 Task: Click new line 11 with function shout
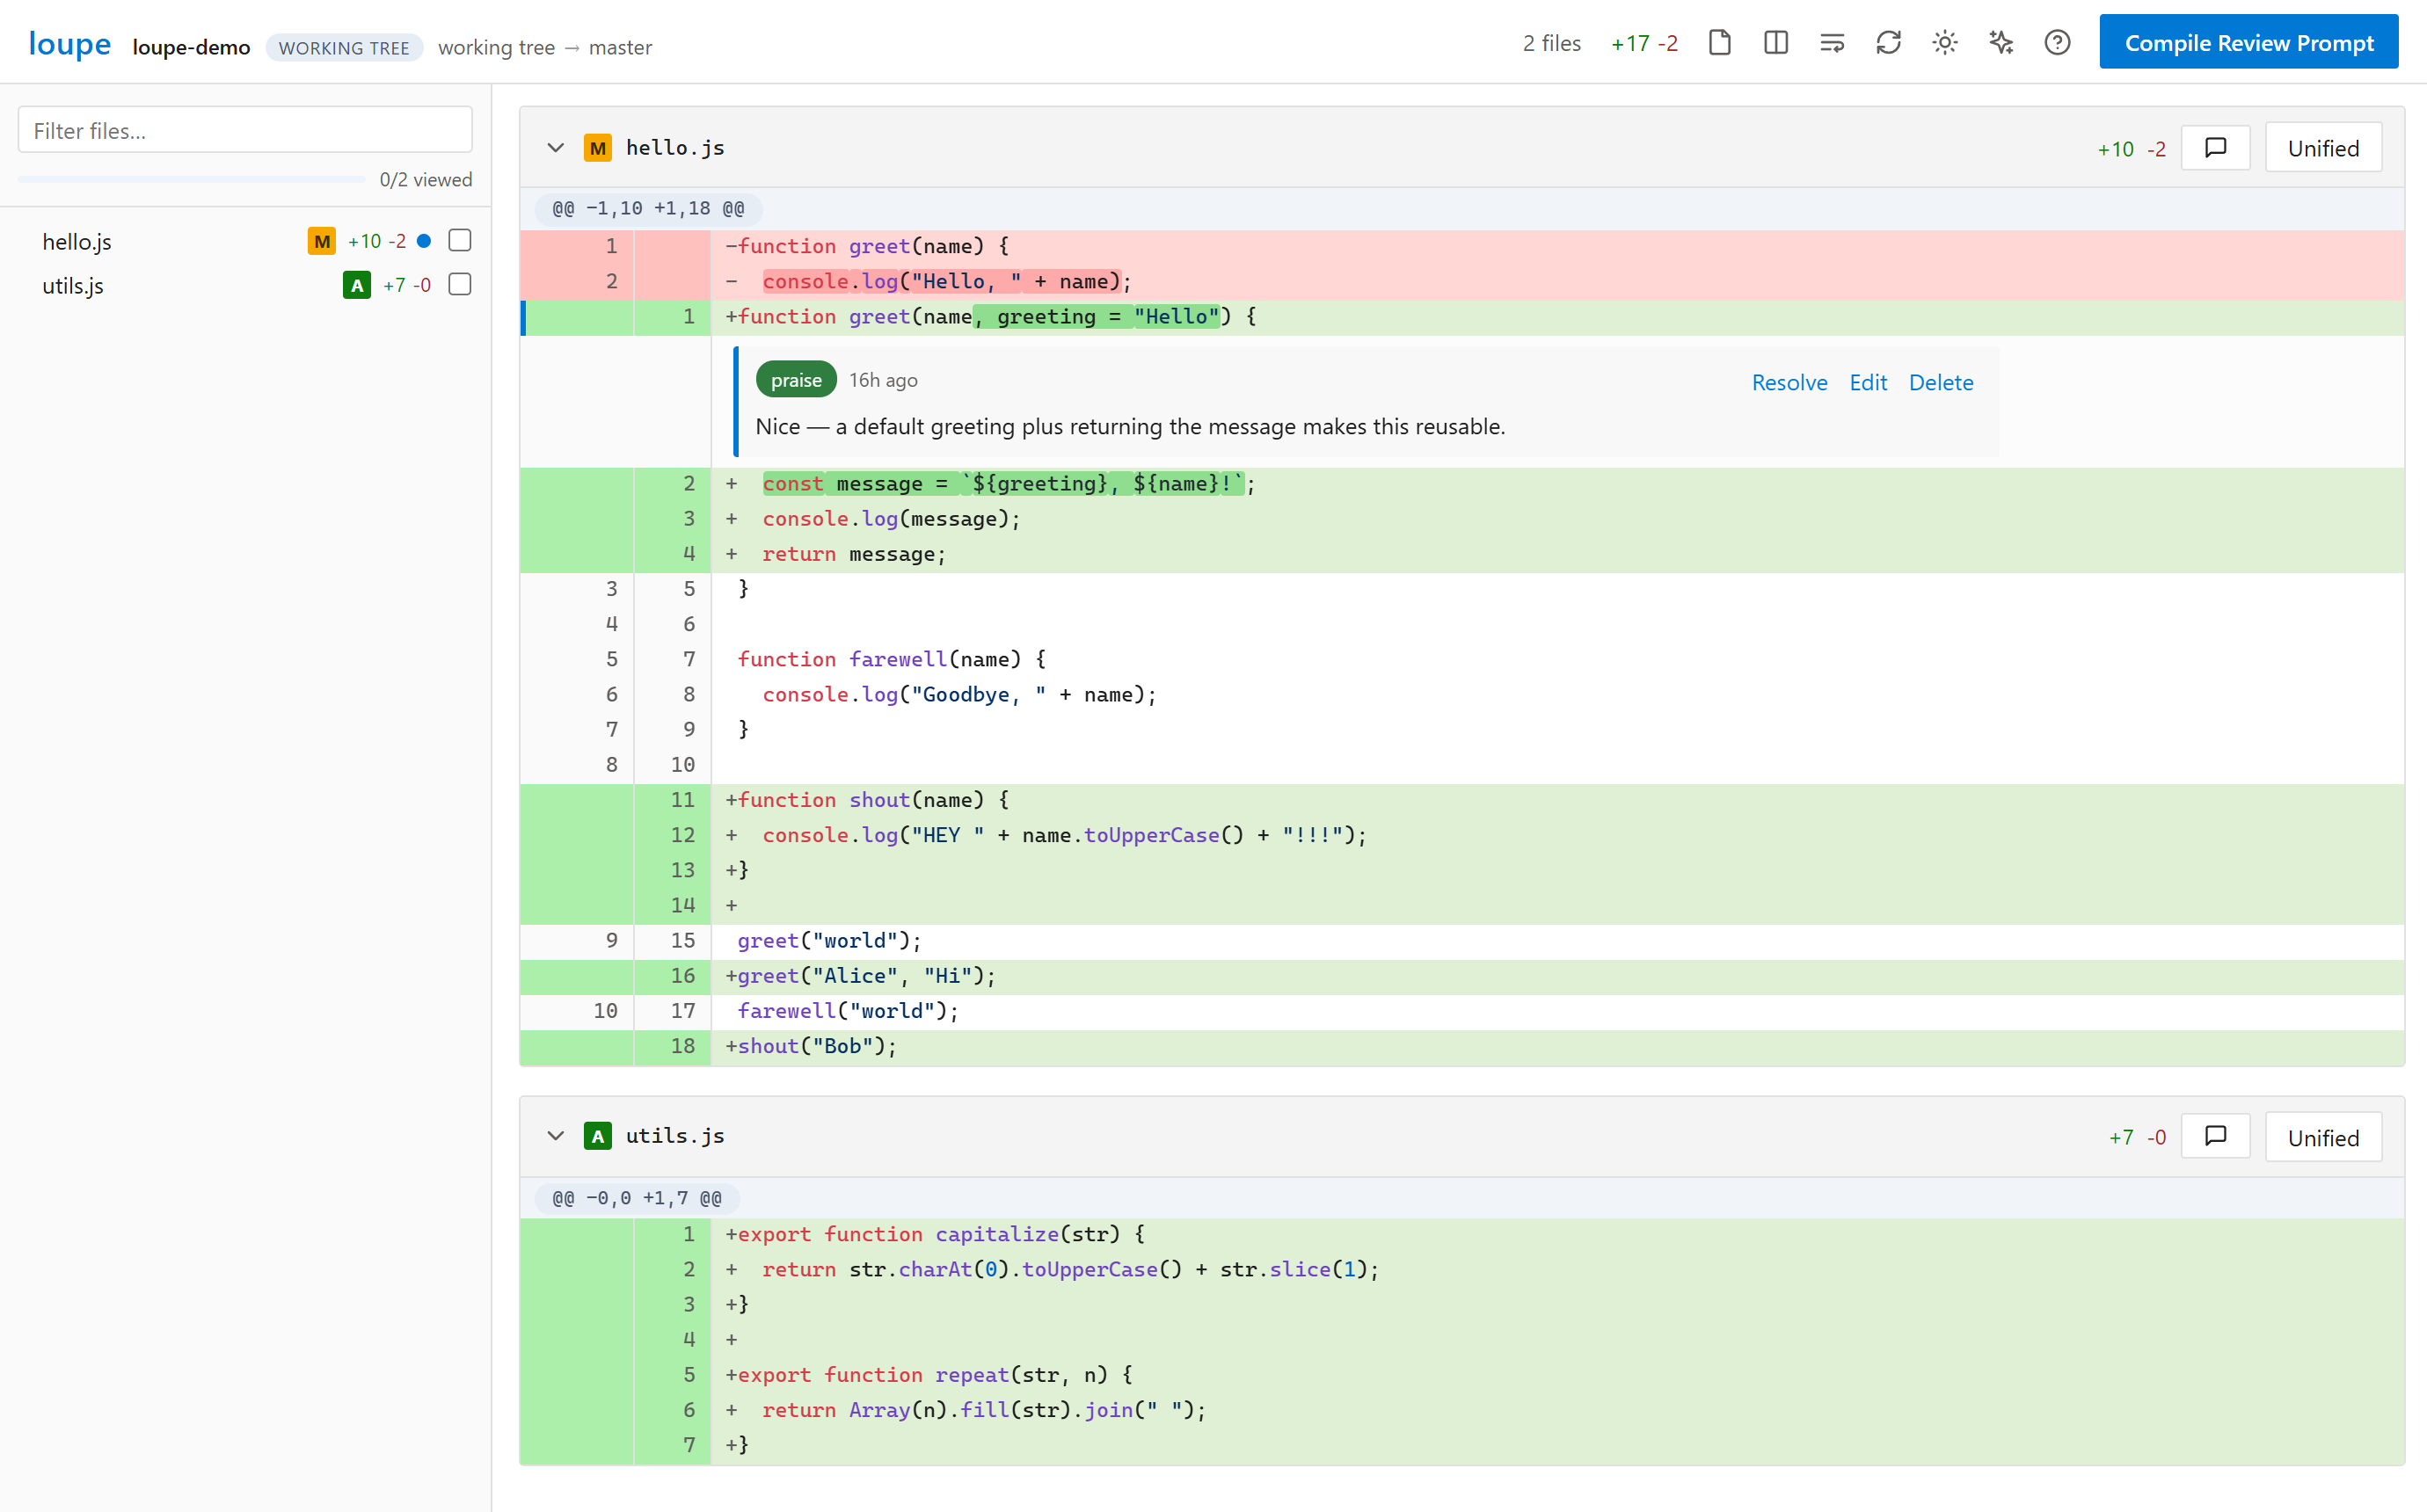pos(1462,800)
